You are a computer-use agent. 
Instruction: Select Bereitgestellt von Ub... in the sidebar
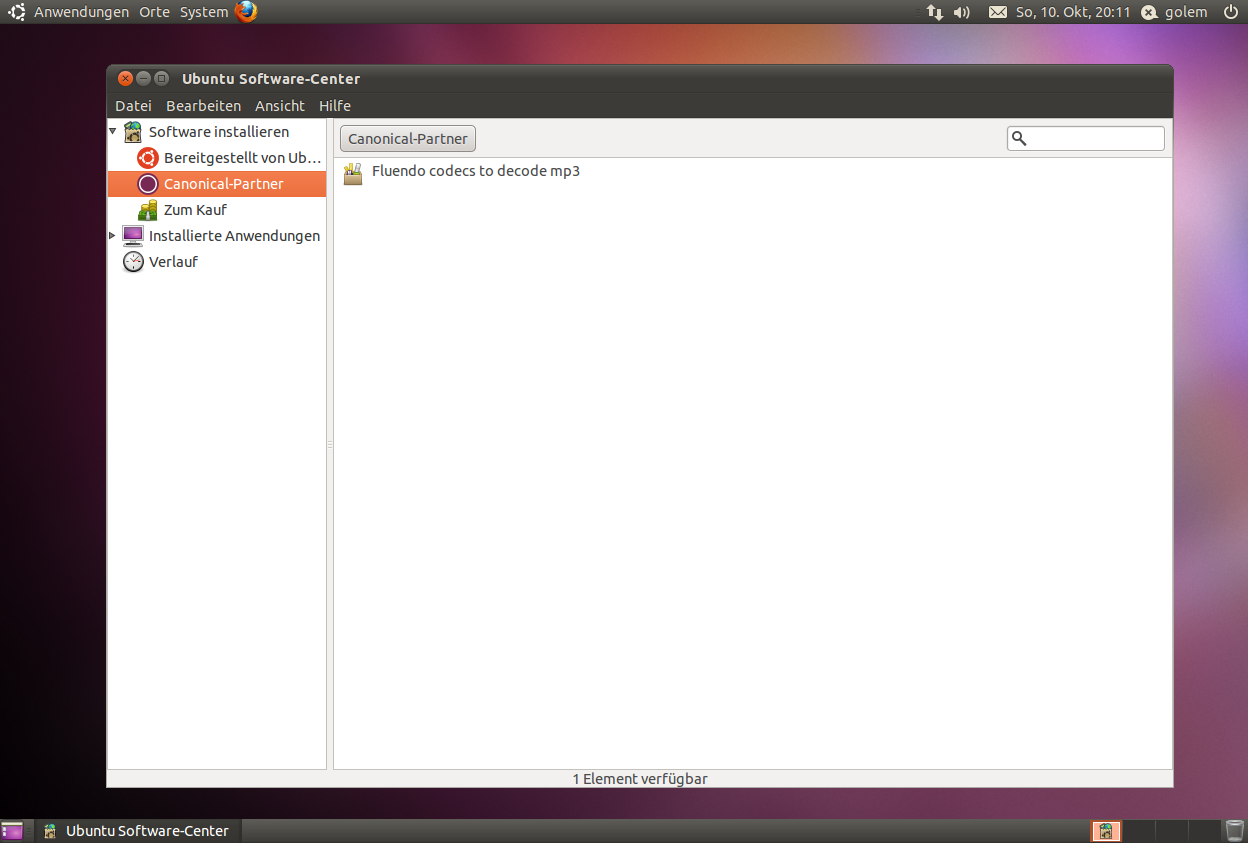coord(243,158)
